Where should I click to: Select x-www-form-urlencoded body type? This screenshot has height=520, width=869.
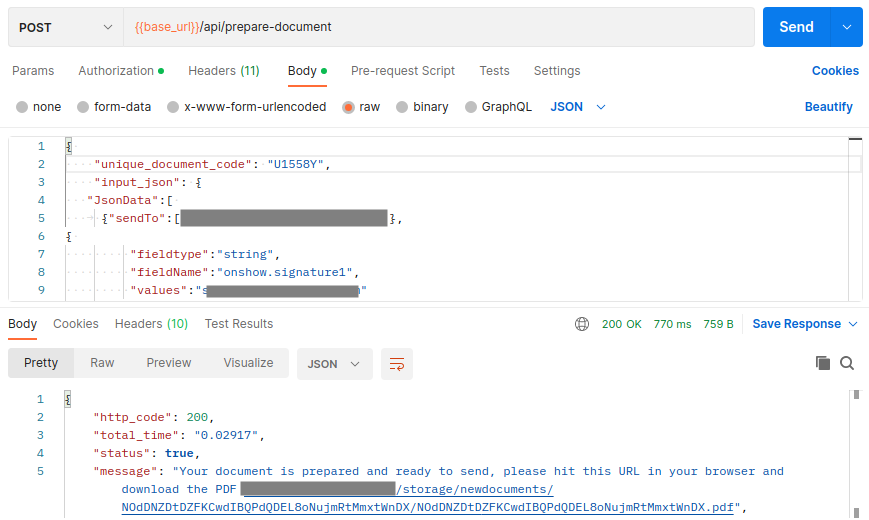247,107
